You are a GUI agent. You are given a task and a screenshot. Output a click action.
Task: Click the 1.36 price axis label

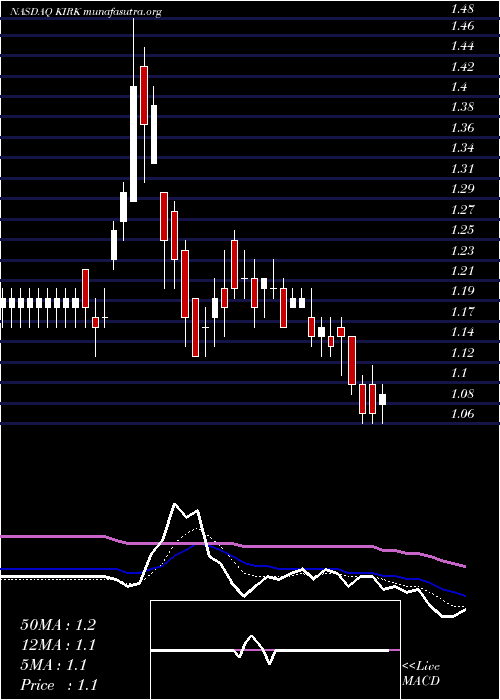462,128
